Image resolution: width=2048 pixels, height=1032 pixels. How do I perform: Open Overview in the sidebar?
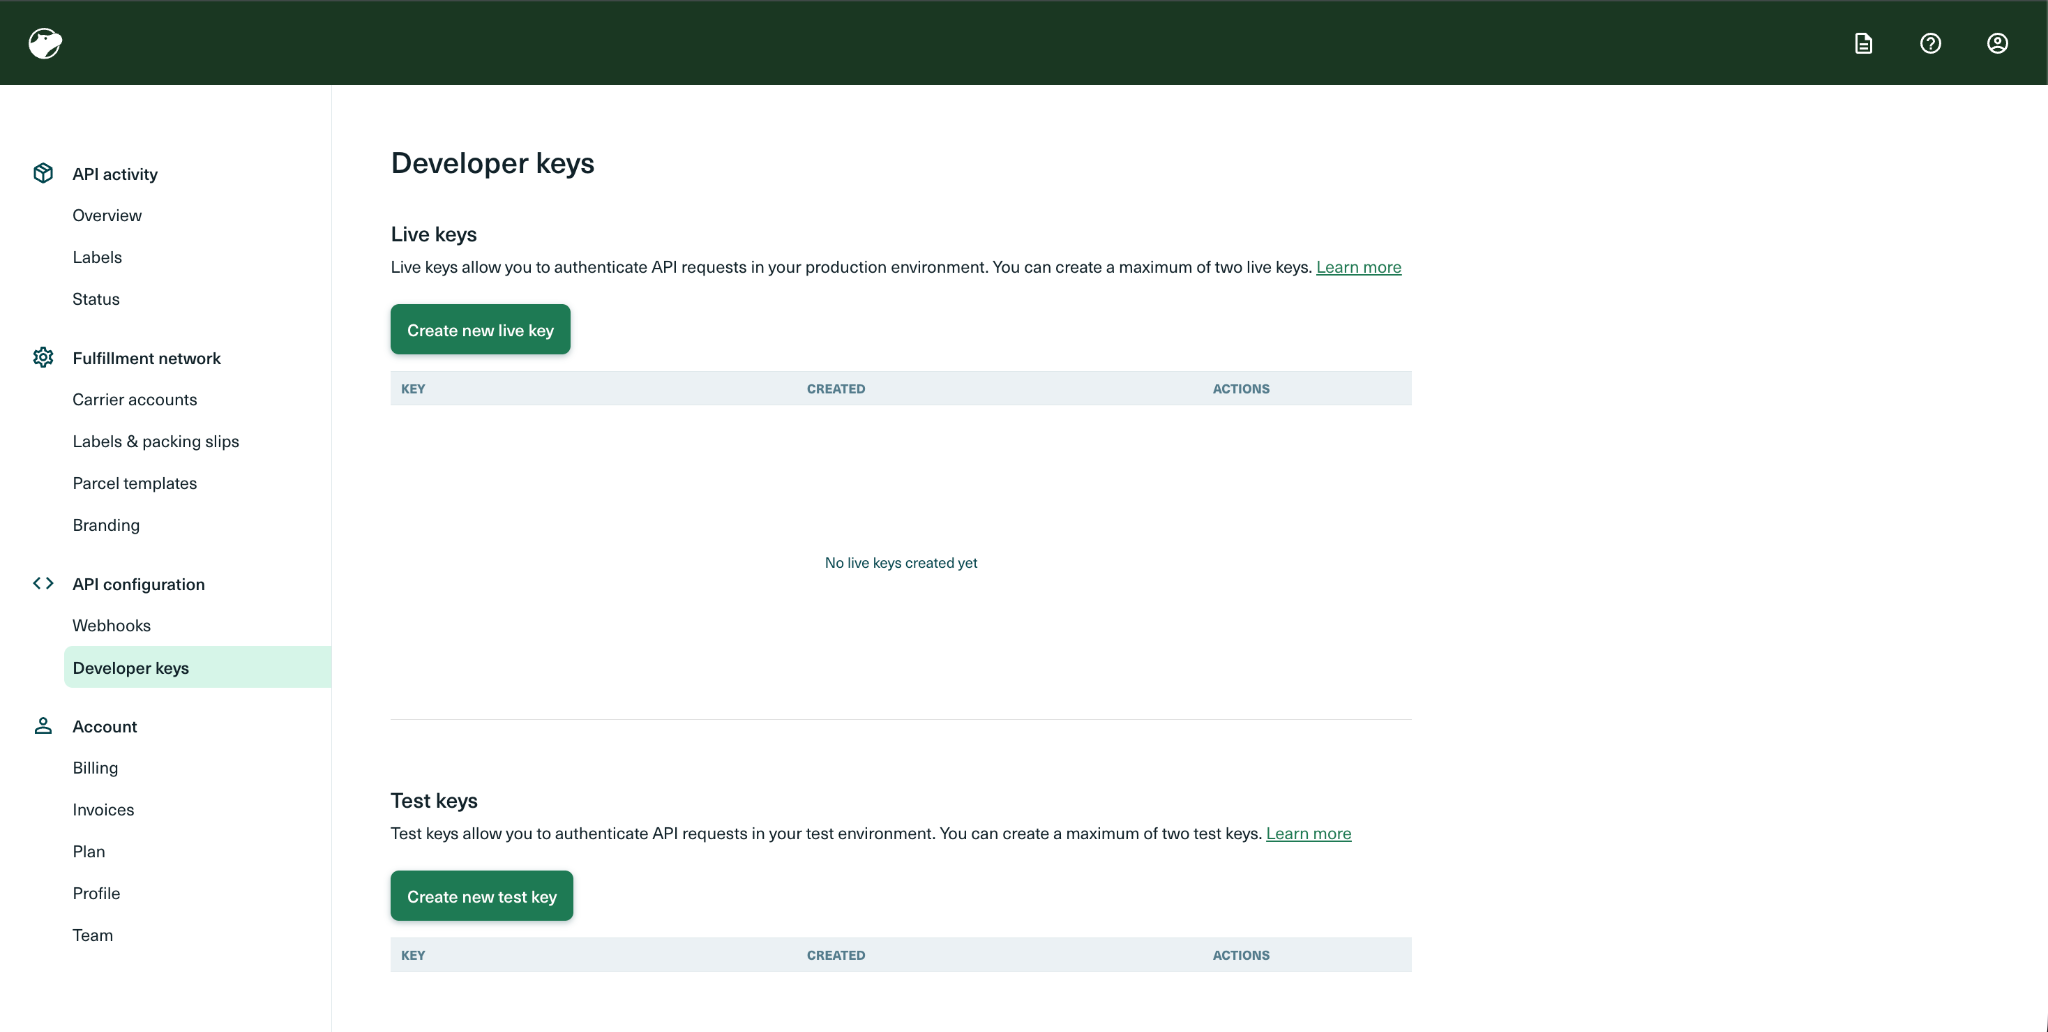(x=107, y=215)
